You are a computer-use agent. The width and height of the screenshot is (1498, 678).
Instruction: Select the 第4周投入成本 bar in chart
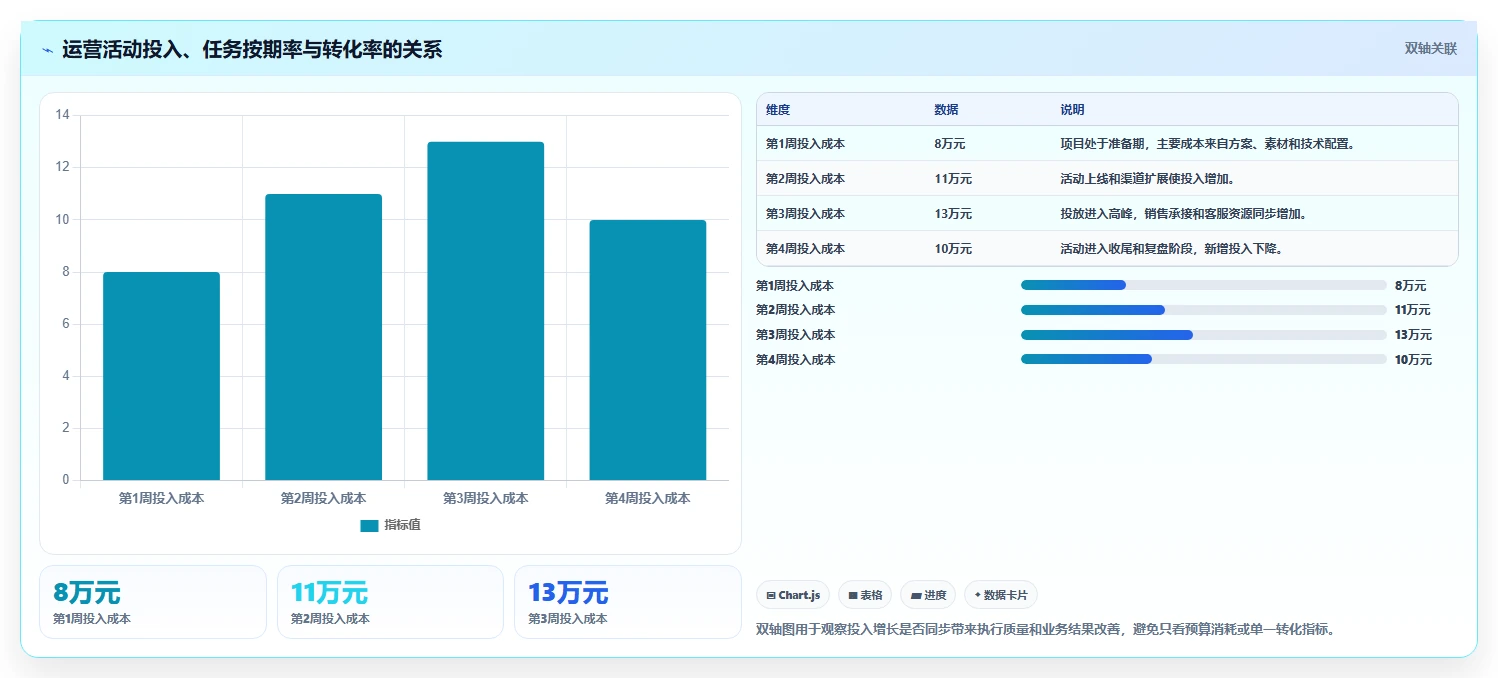647,350
